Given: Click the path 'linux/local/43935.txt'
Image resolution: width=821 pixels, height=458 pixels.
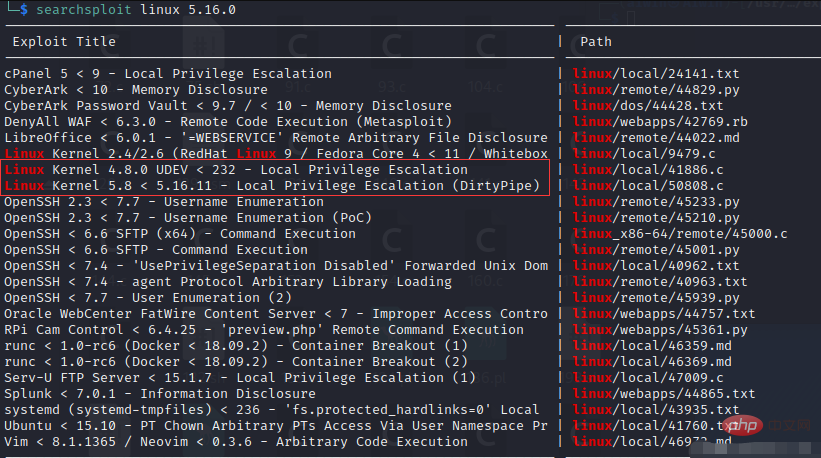Looking at the screenshot, I should pos(656,409).
